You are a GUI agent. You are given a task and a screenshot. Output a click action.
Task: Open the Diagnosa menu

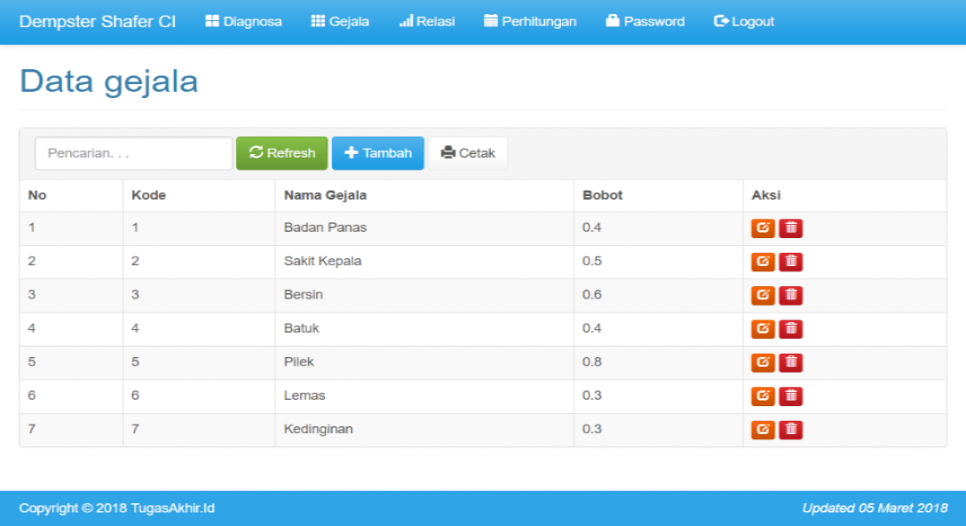243,22
